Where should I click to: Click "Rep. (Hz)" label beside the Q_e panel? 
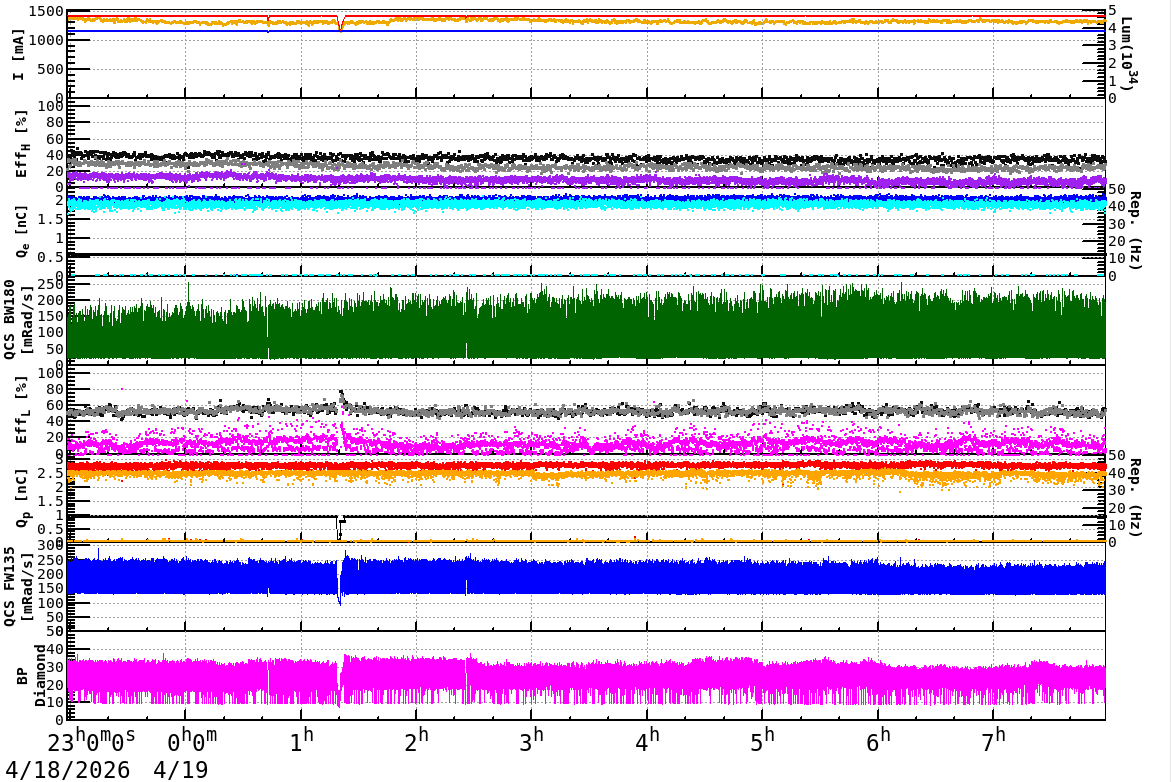click(x=1135, y=230)
